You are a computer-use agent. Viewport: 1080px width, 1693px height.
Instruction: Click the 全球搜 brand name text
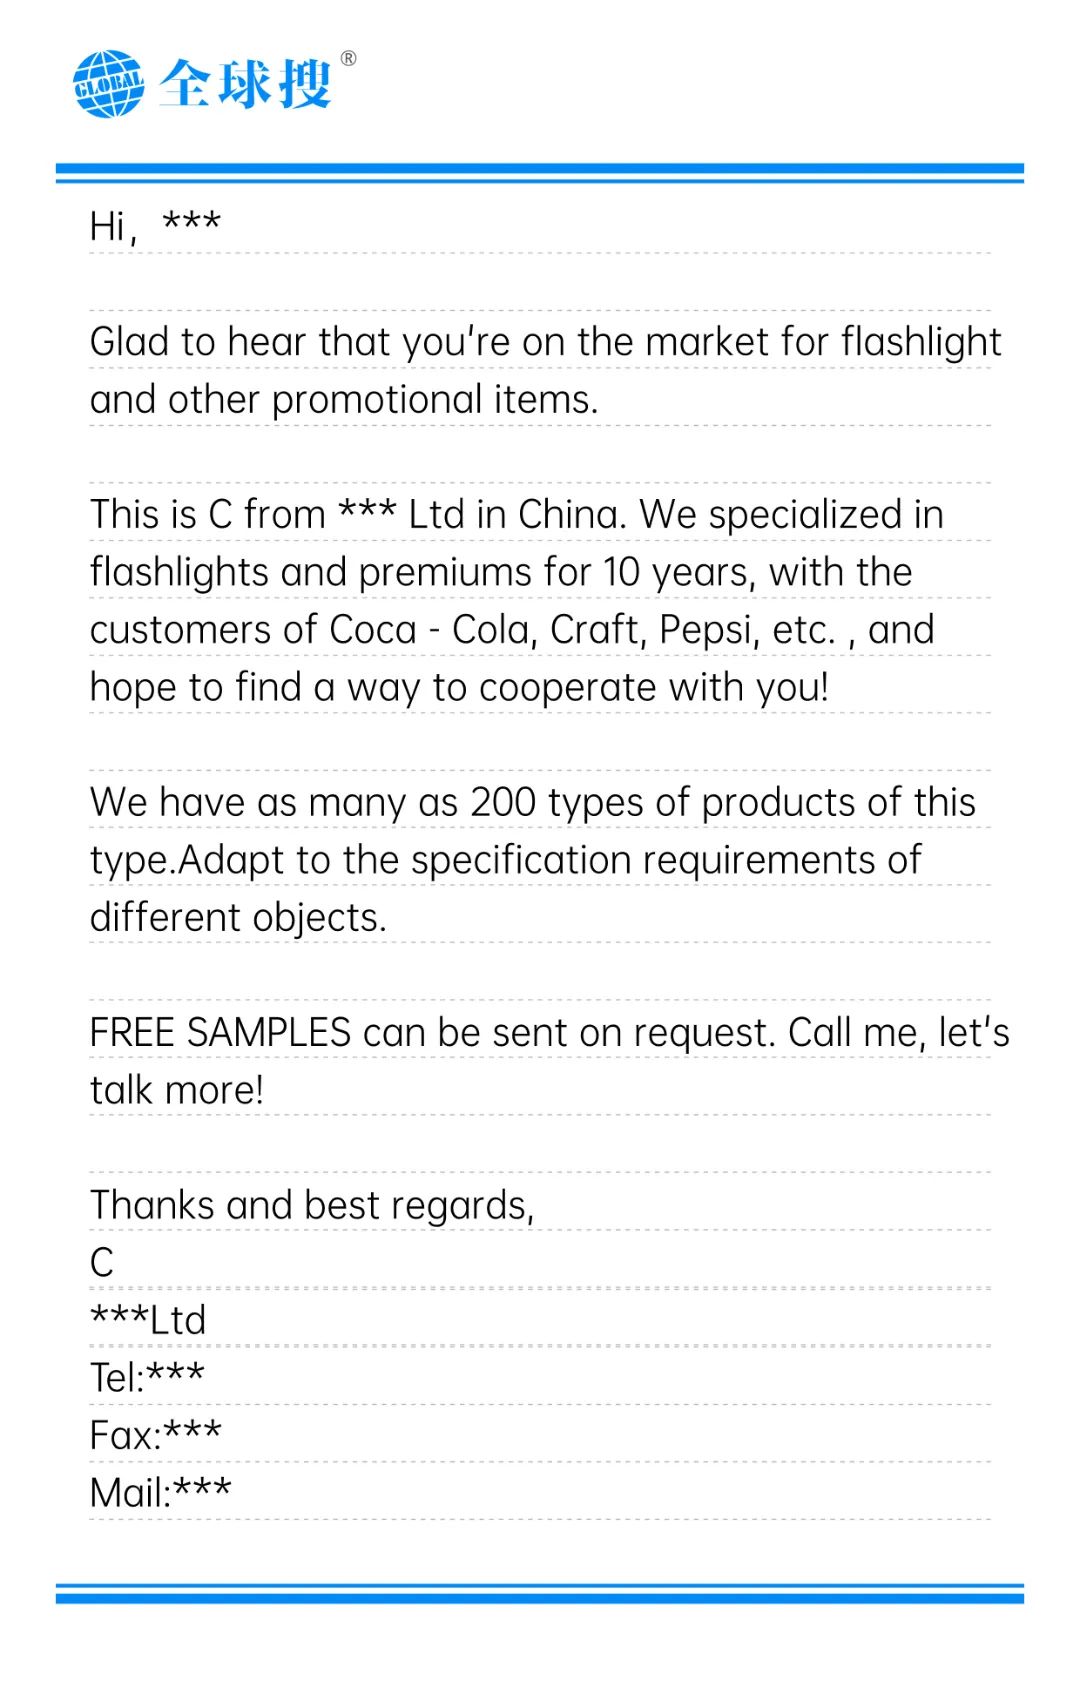pos(244,84)
